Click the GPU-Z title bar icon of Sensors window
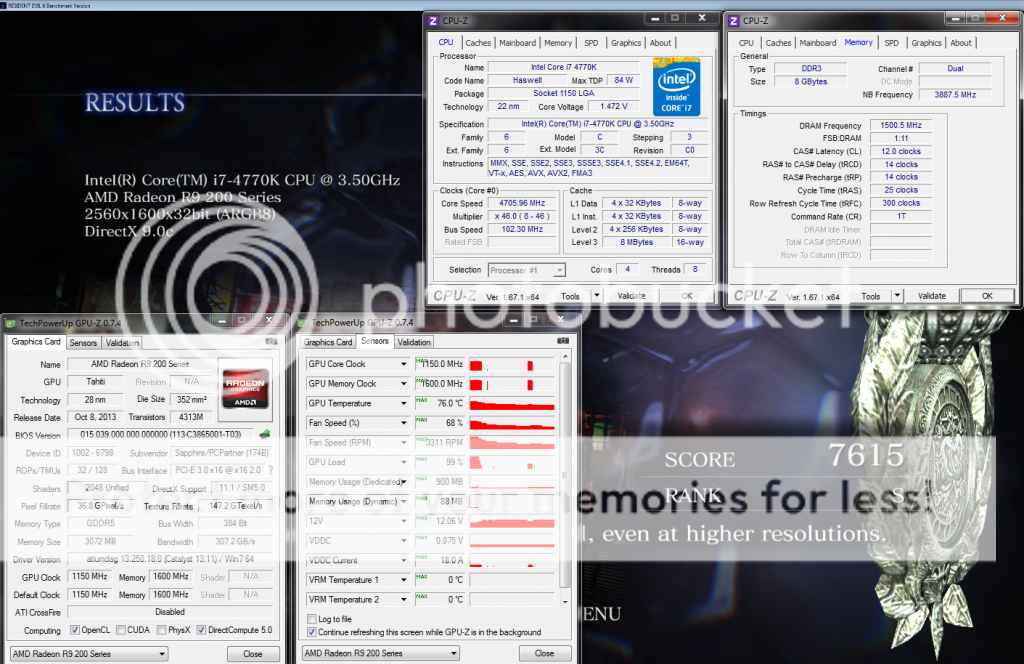 tap(305, 323)
